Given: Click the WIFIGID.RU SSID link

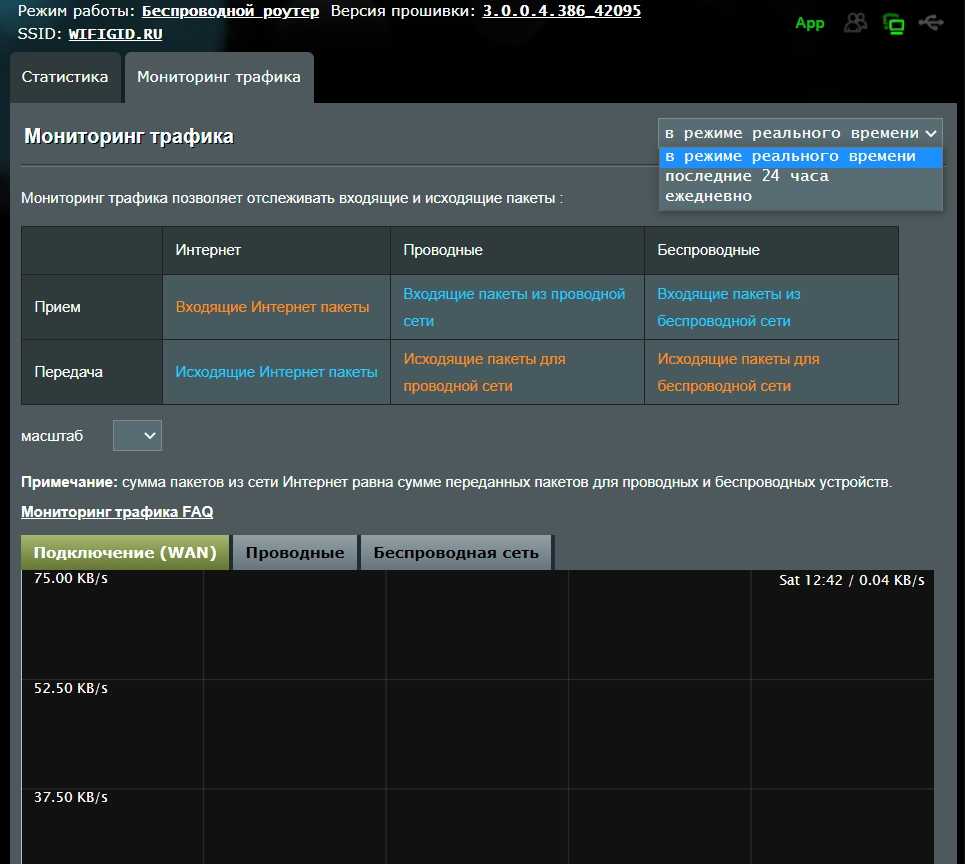Looking at the screenshot, I should tap(116, 33).
